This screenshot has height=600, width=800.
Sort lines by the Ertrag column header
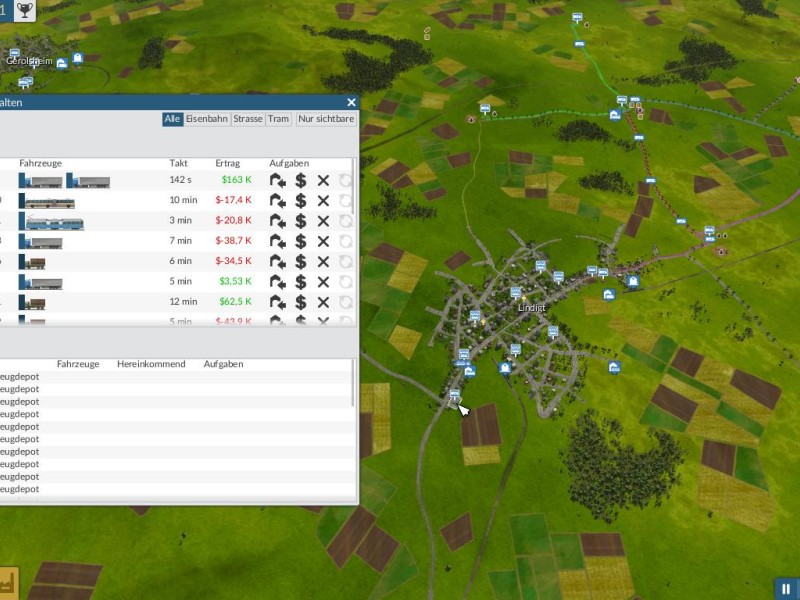(x=228, y=163)
